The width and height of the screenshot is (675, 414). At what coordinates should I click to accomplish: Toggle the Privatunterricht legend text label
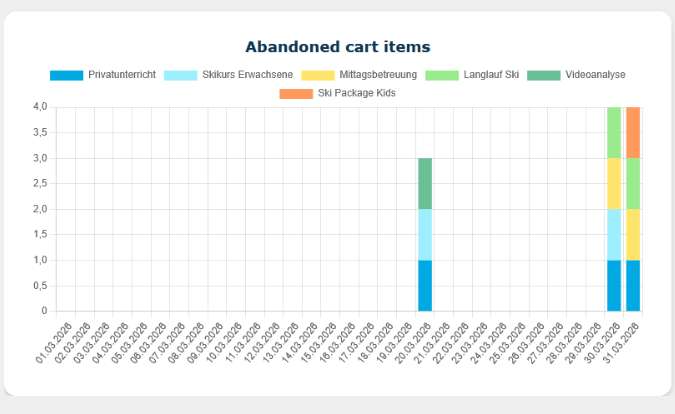click(121, 75)
